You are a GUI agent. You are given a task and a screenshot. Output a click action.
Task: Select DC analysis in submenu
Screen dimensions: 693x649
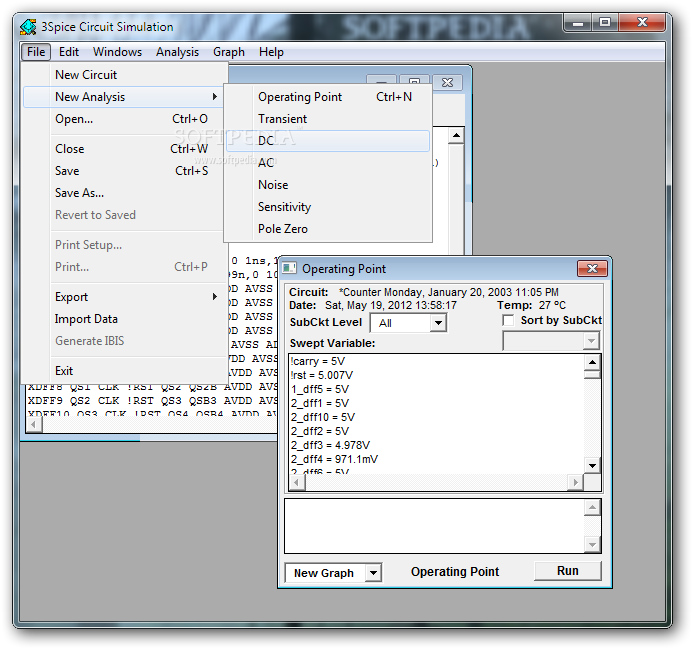point(328,141)
